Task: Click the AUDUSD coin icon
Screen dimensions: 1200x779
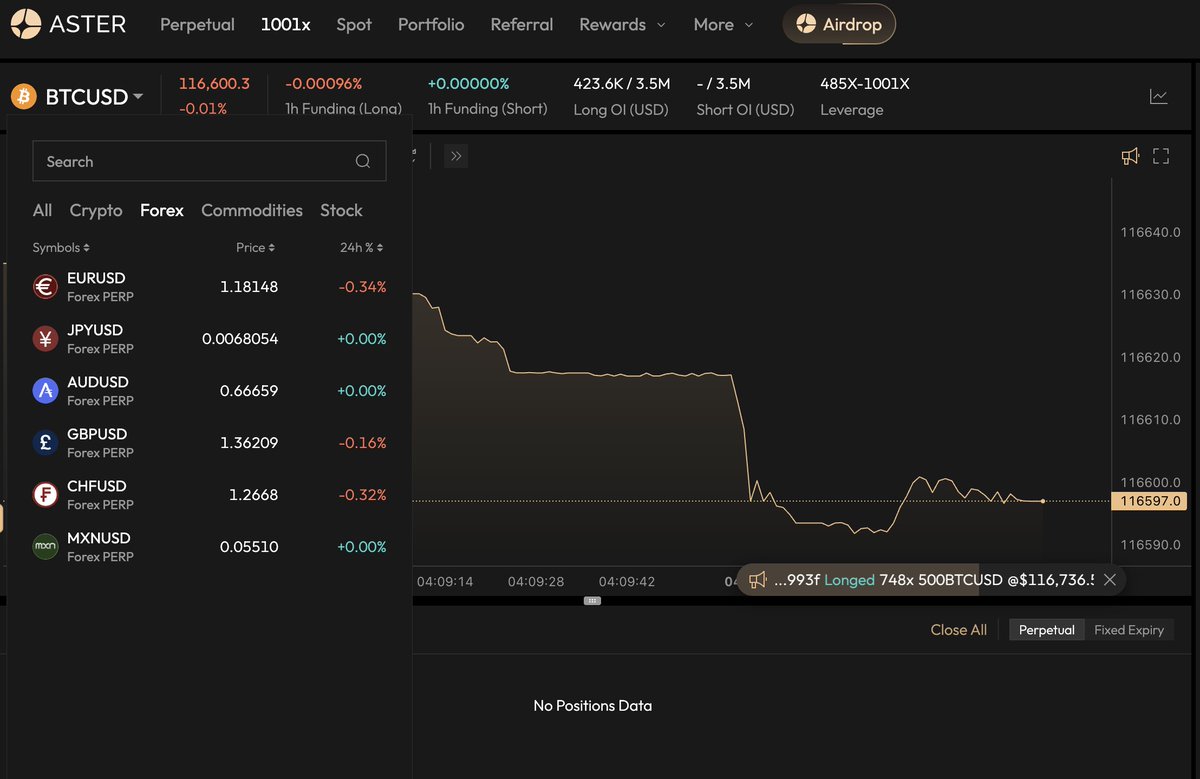Action: click(x=44, y=390)
